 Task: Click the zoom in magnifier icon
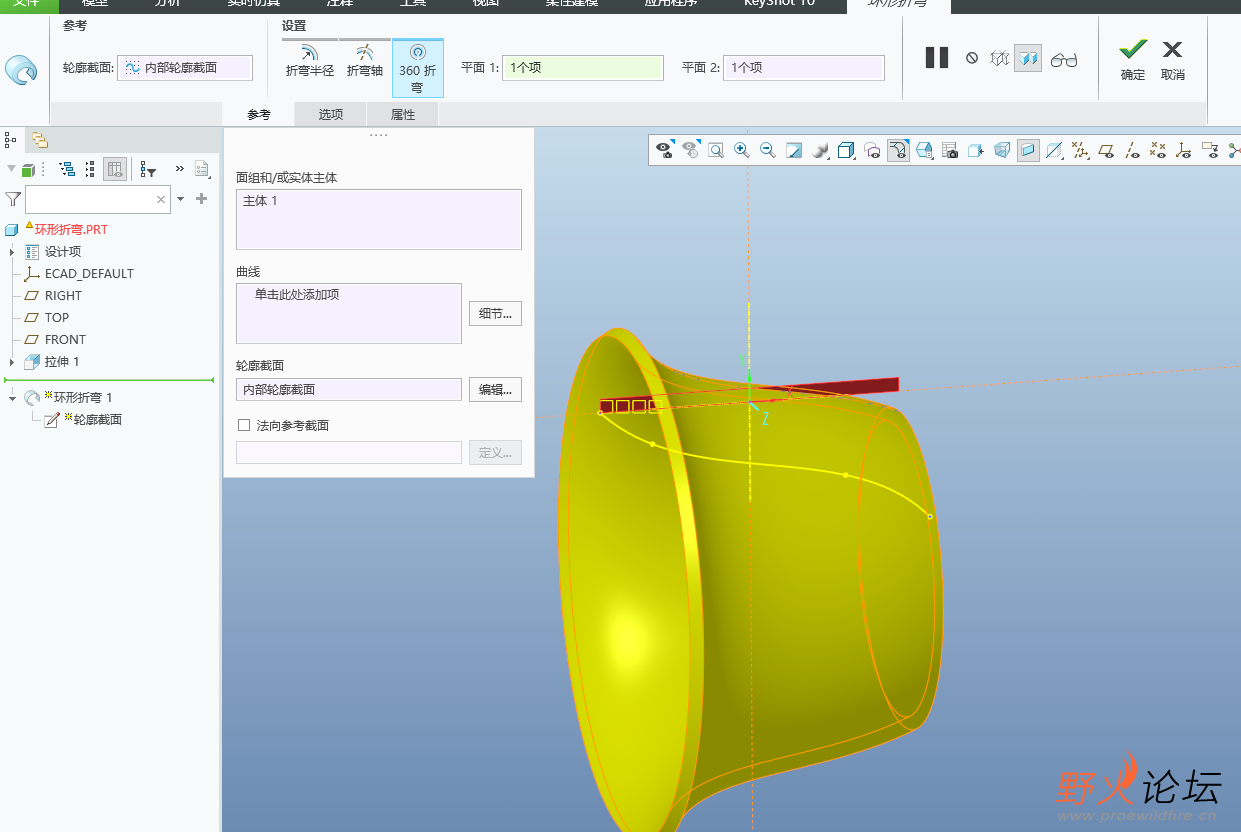742,150
